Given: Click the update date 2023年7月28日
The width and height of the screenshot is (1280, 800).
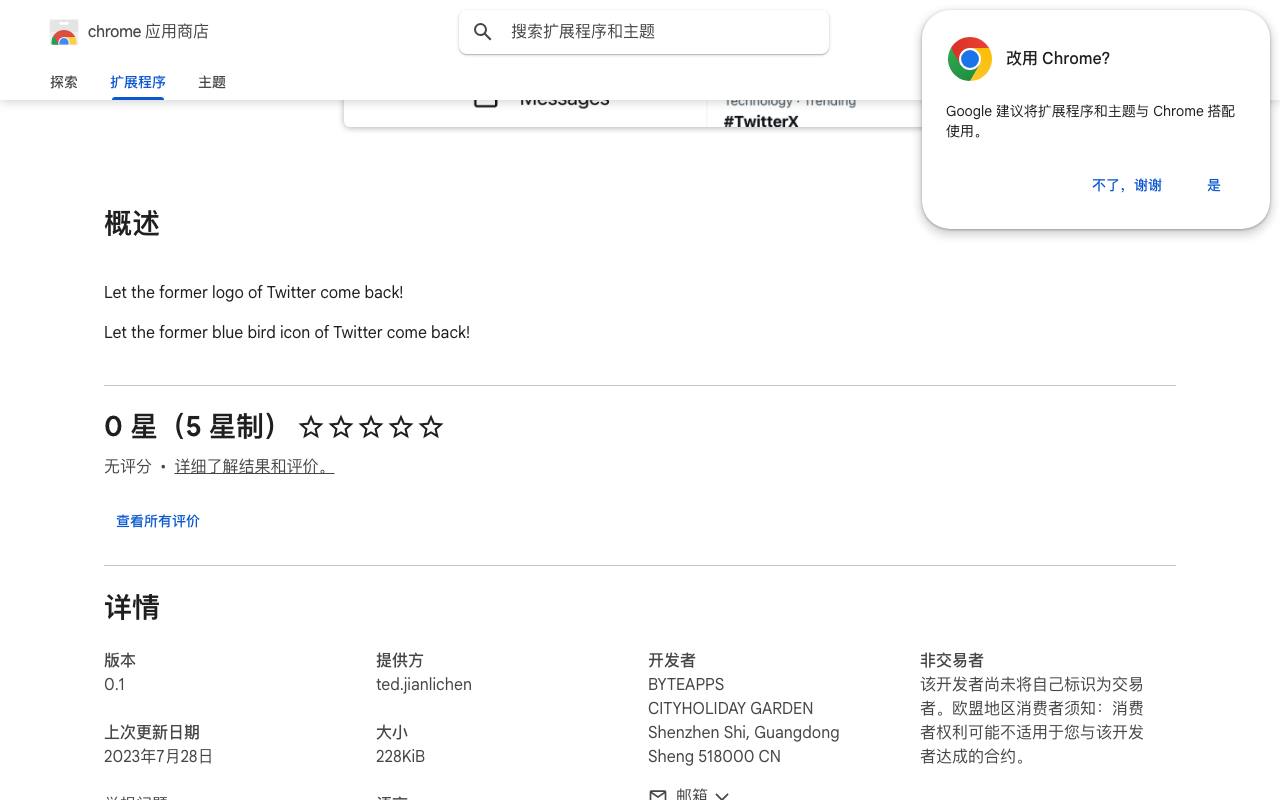Looking at the screenshot, I should (x=158, y=757).
